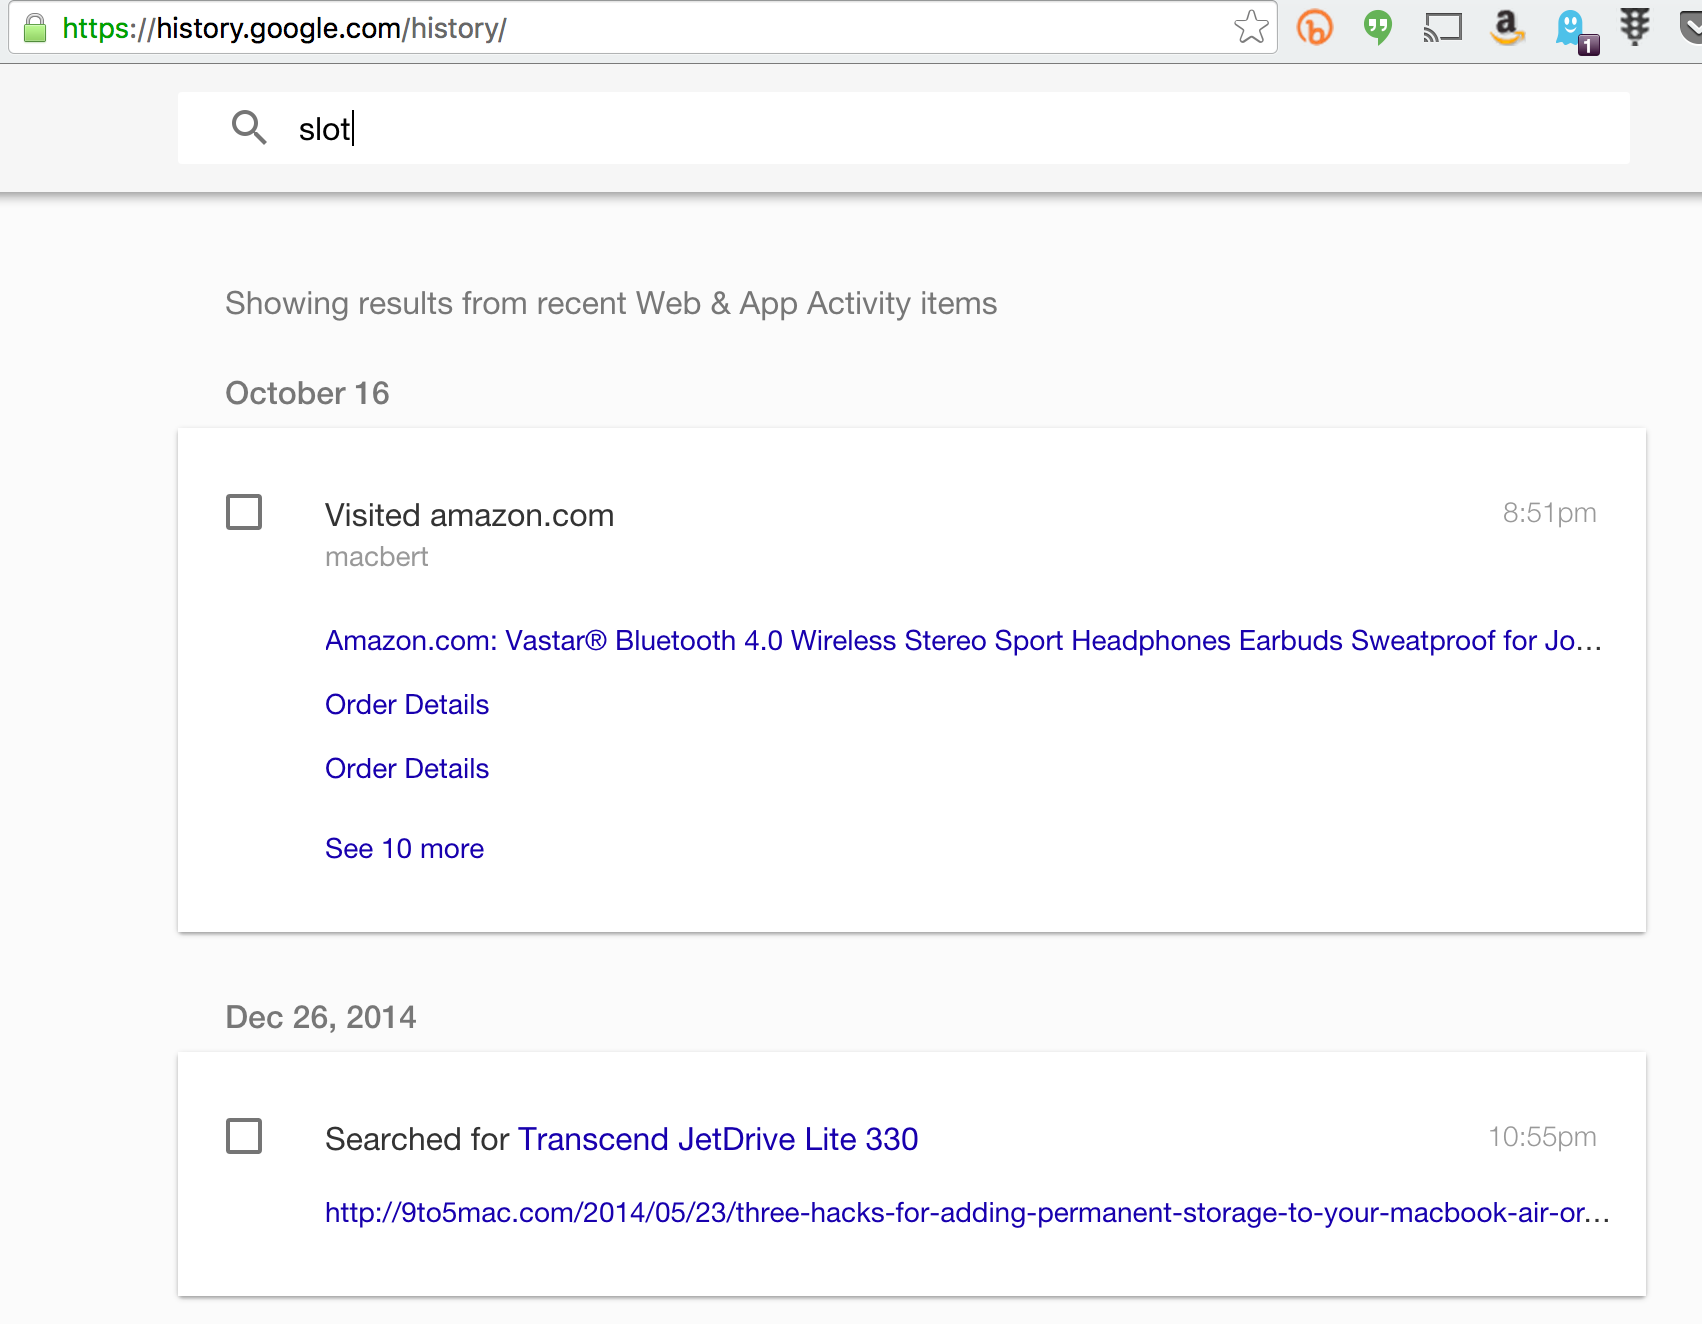The width and height of the screenshot is (1702, 1324).
Task: Open the Amazon extension
Action: coord(1506,28)
